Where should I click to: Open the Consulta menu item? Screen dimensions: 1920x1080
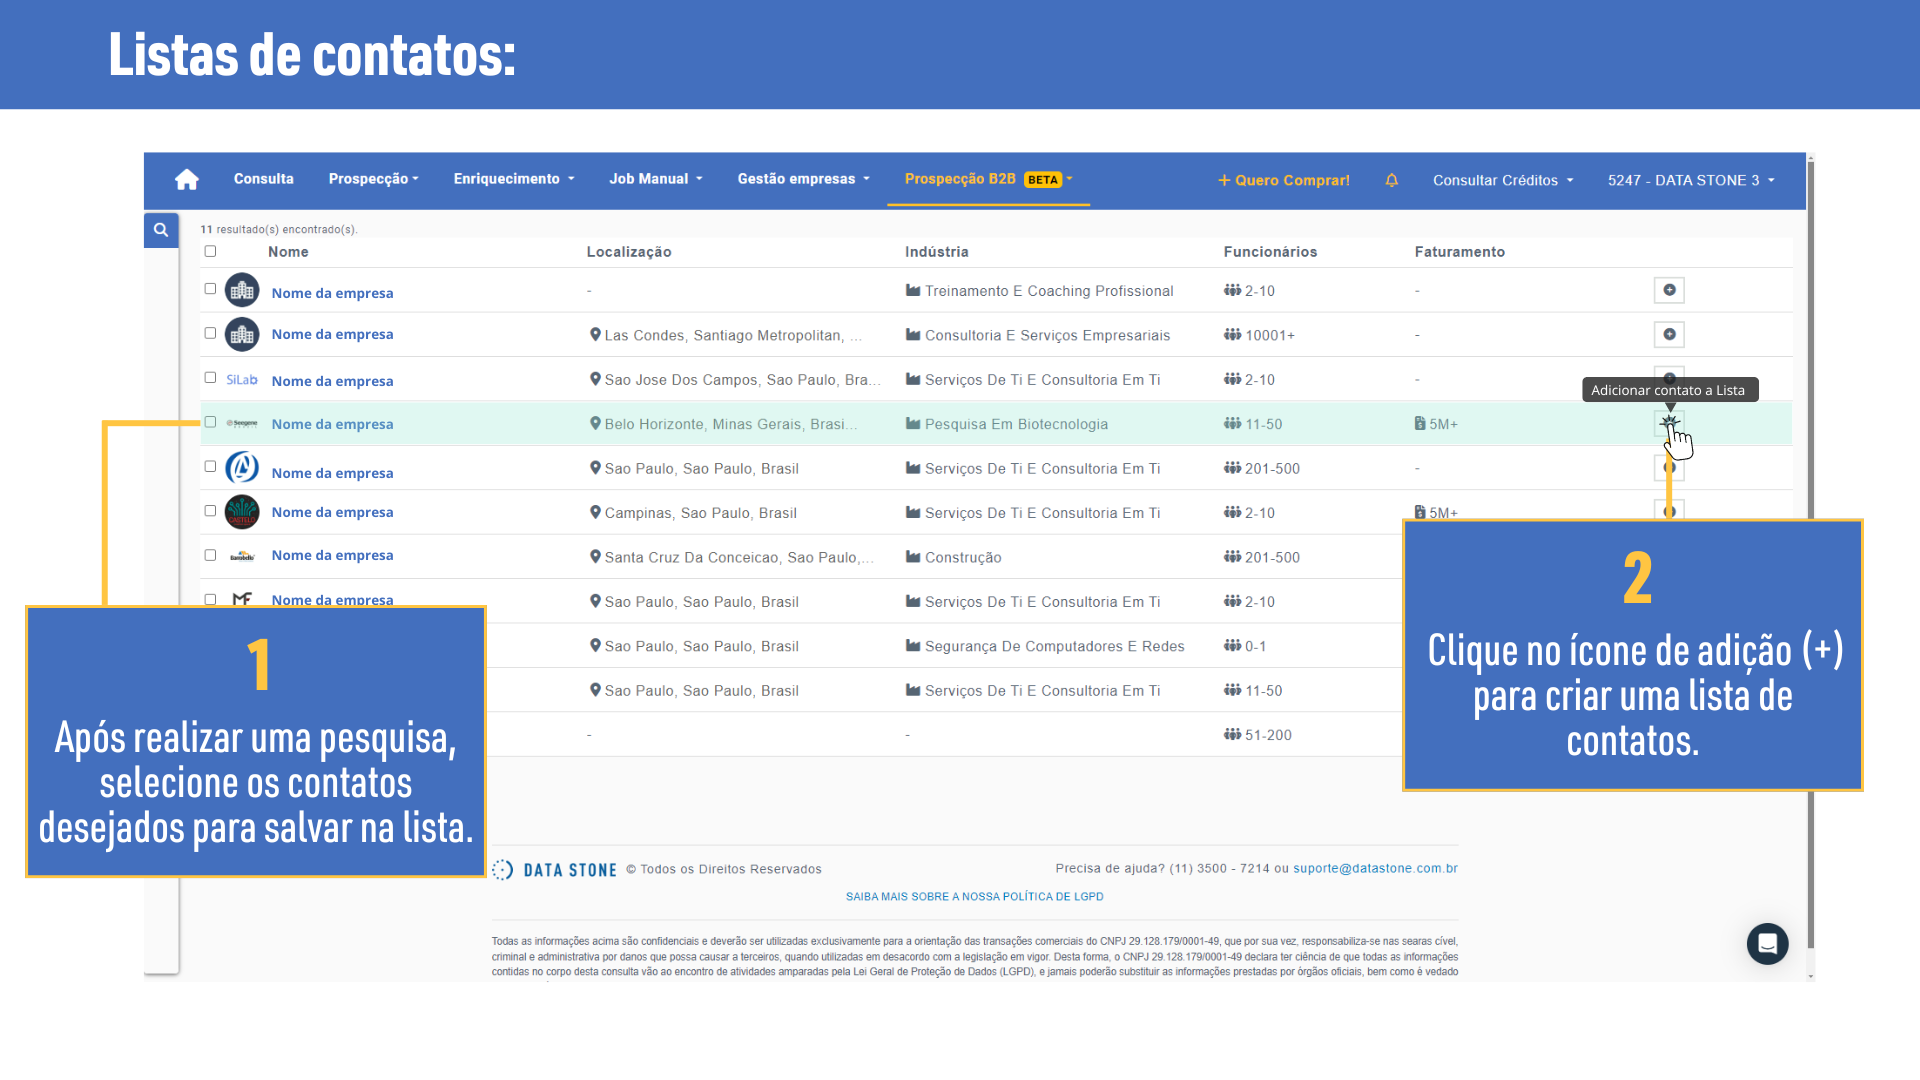coord(263,179)
